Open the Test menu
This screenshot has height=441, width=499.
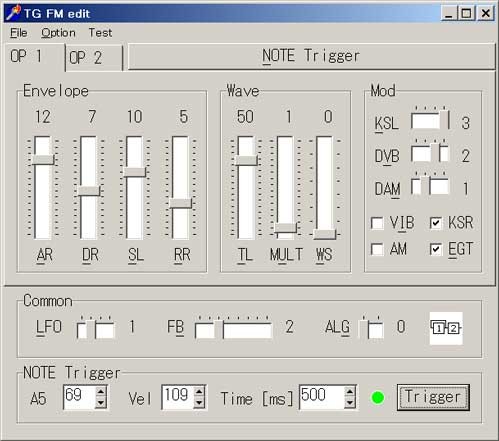(x=100, y=33)
